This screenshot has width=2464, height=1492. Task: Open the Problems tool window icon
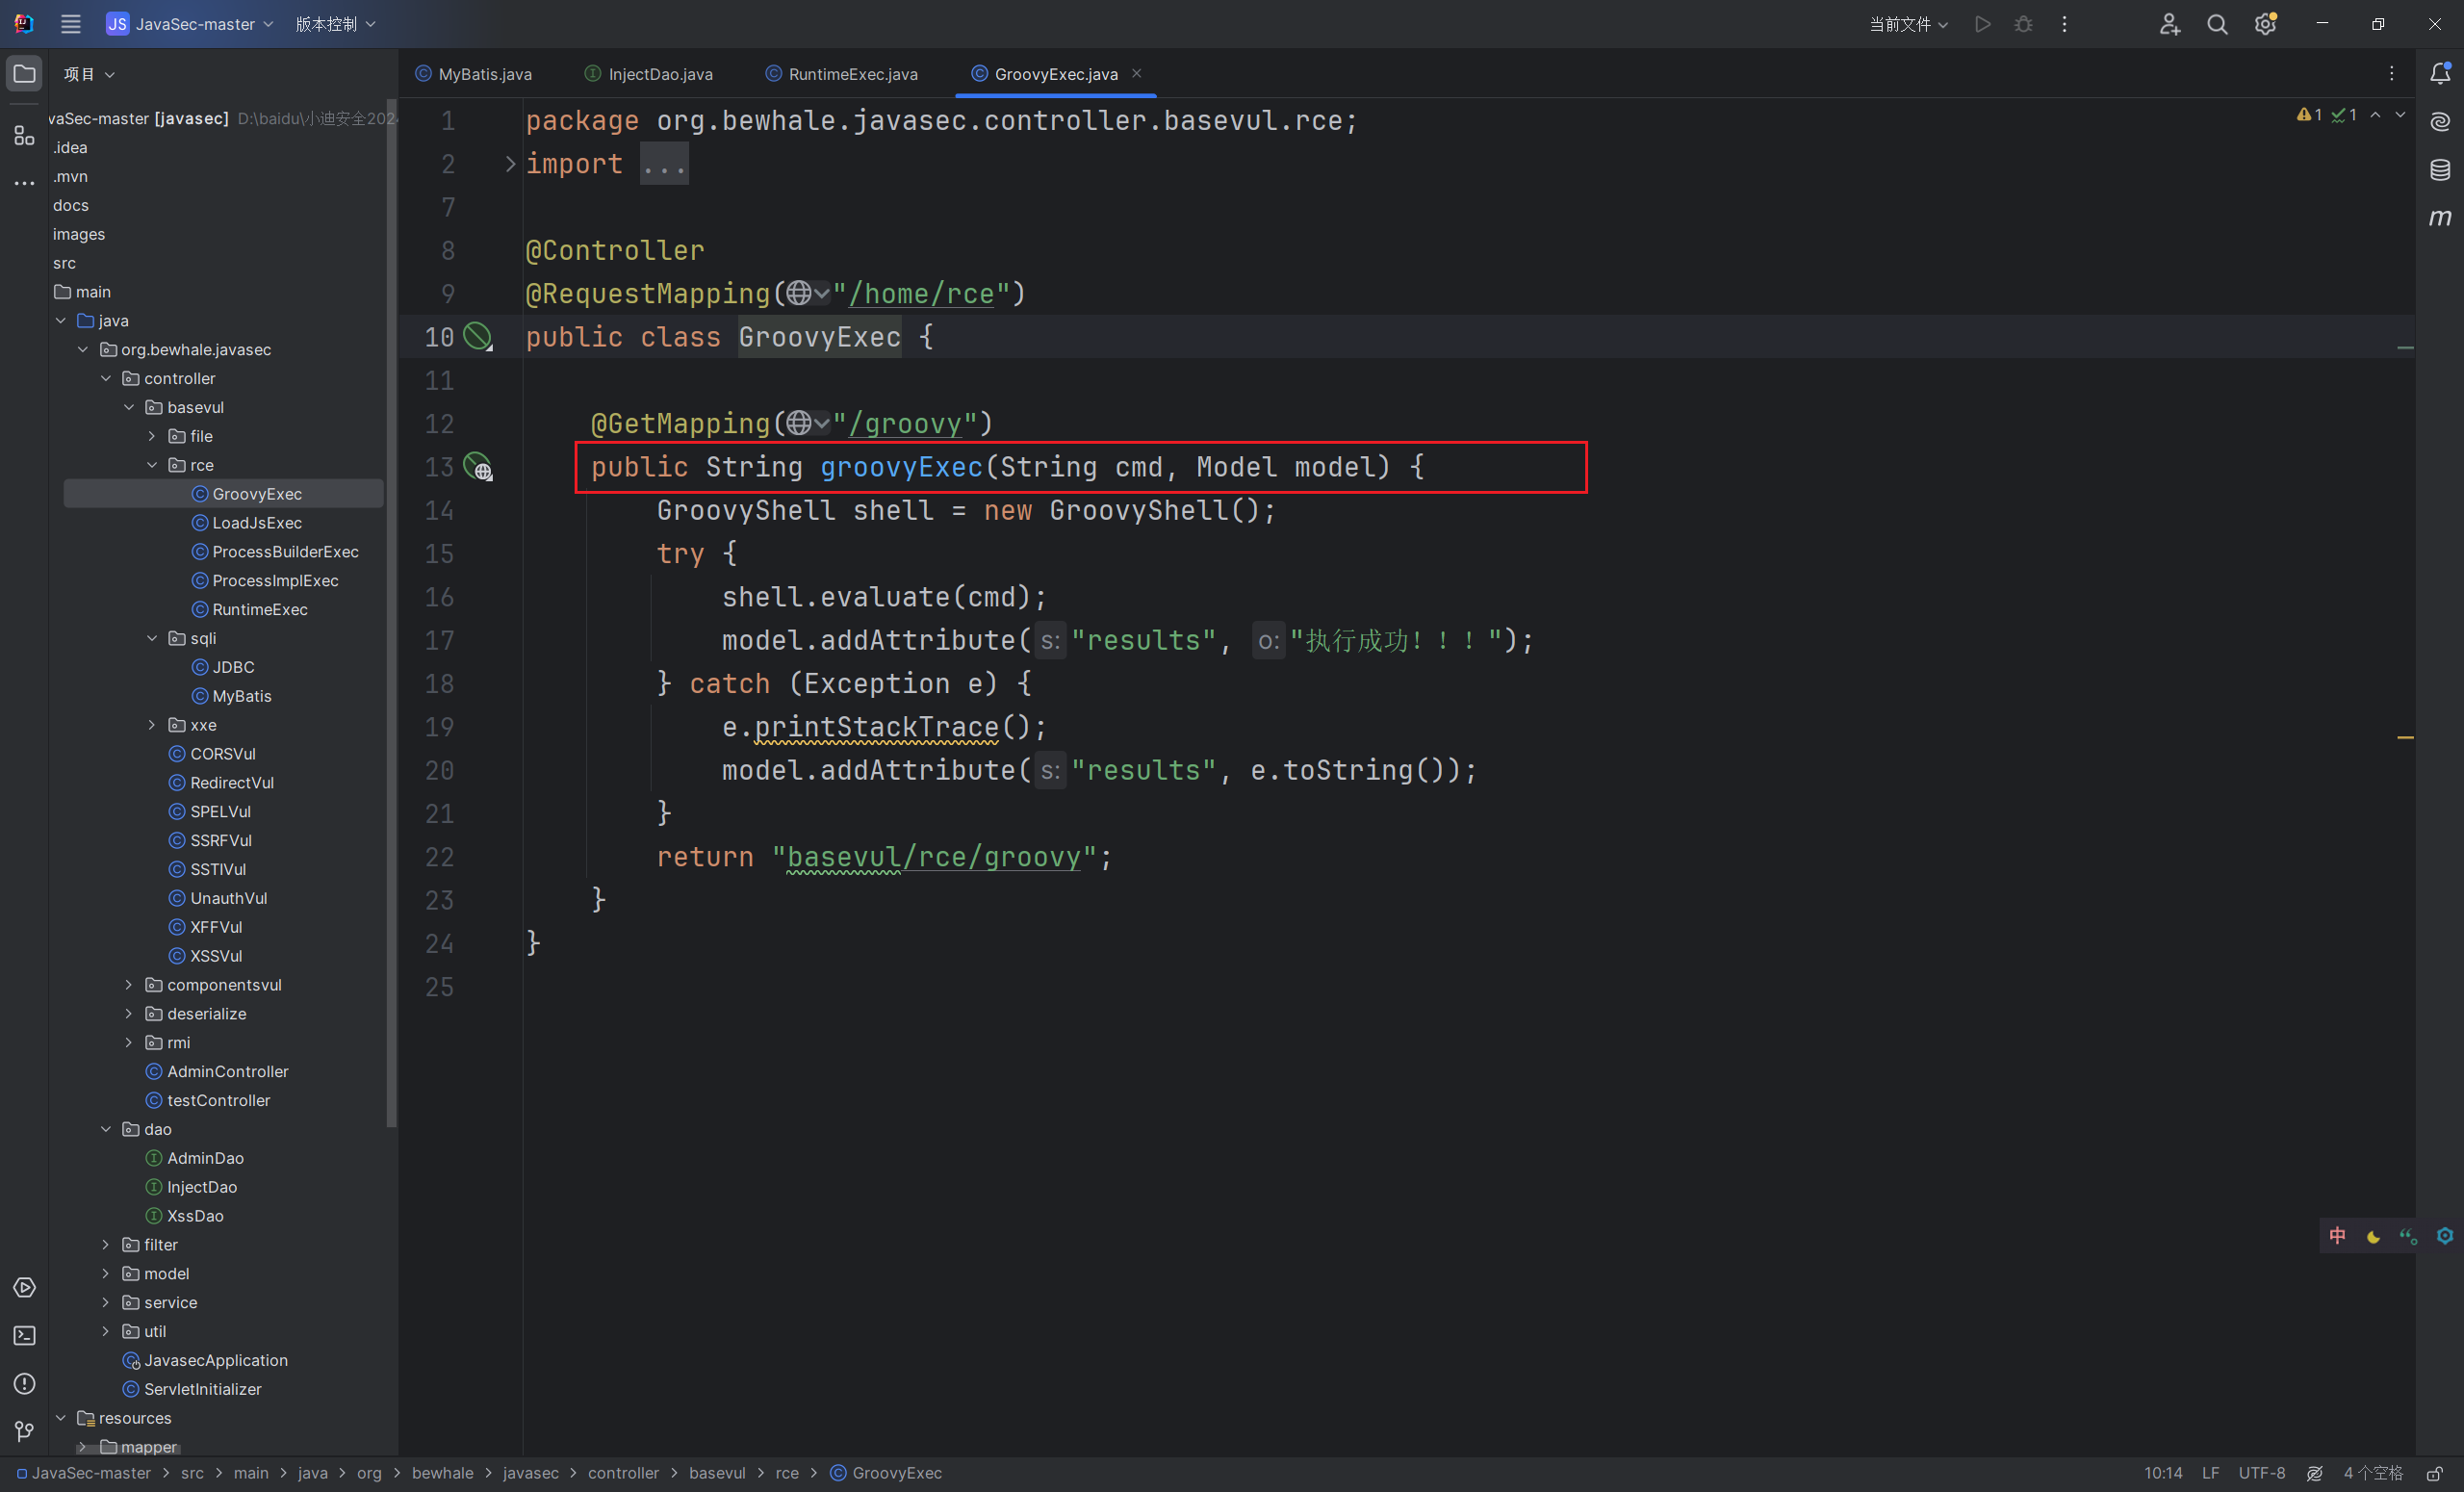click(24, 1384)
